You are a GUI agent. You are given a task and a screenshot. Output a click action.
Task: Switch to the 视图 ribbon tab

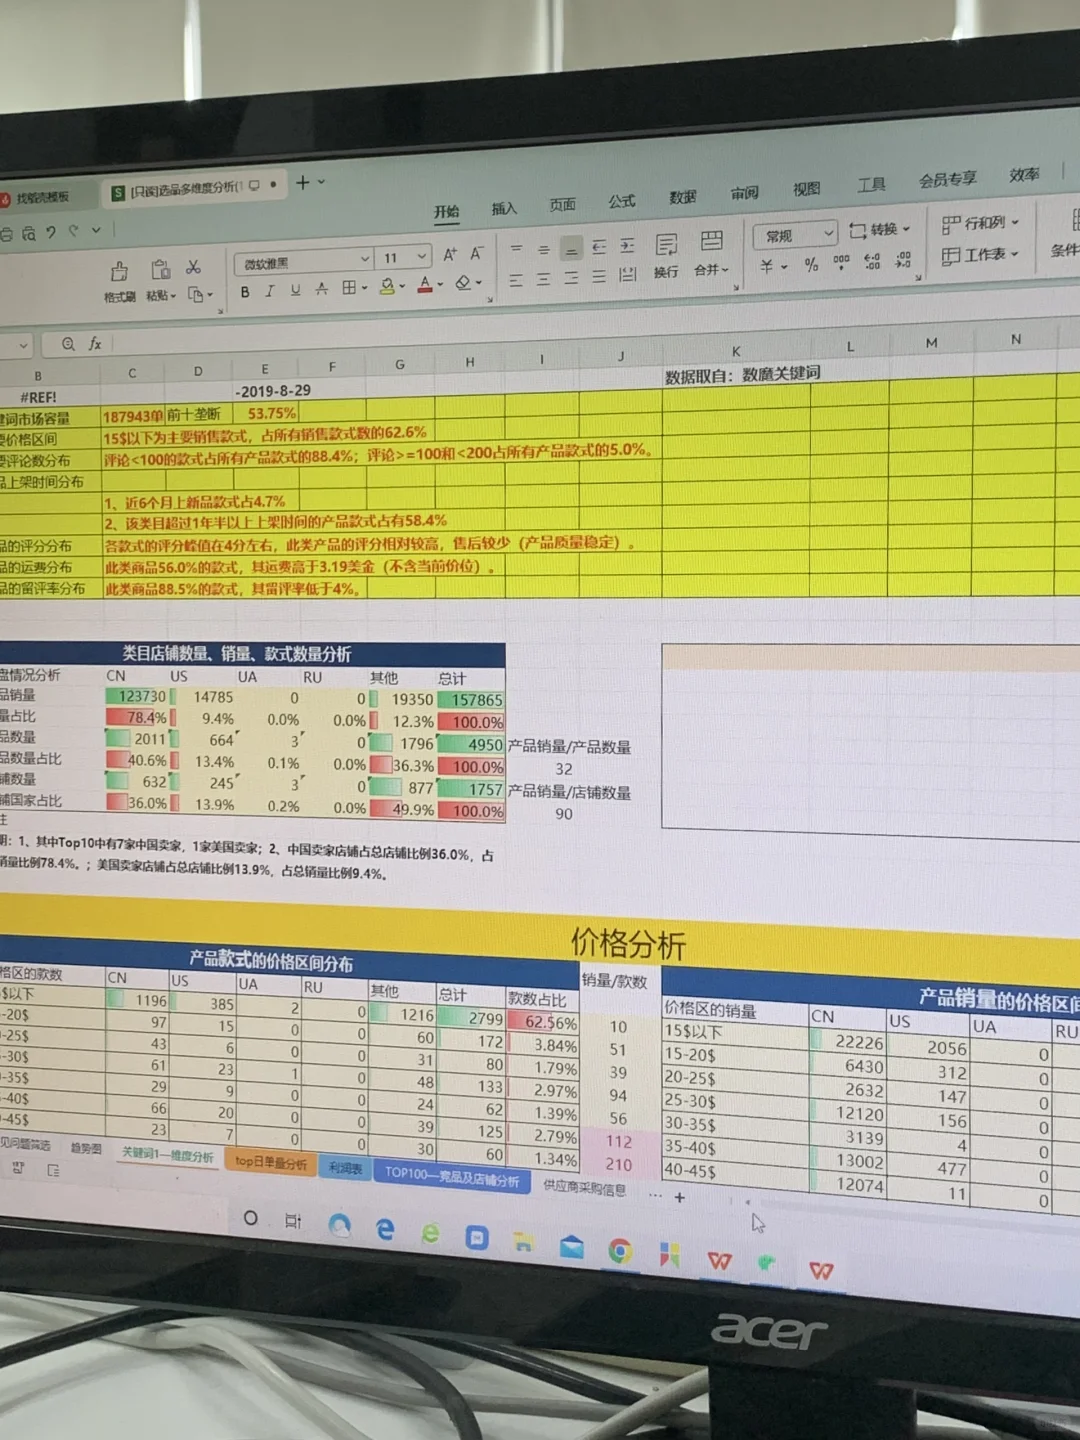(x=806, y=189)
